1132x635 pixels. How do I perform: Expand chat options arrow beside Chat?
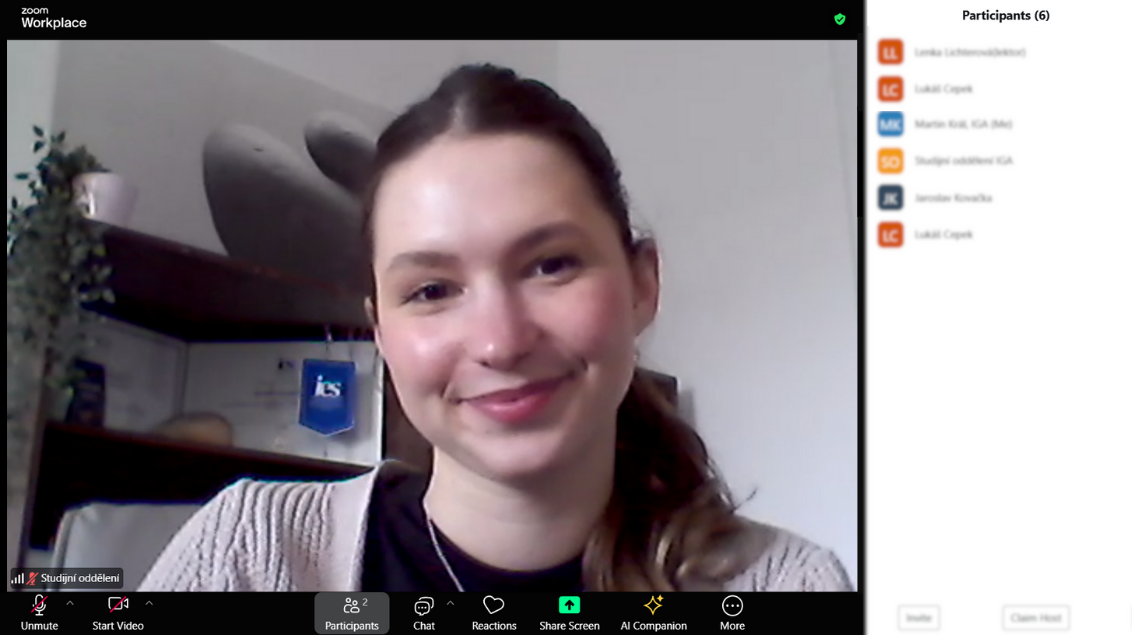(450, 603)
